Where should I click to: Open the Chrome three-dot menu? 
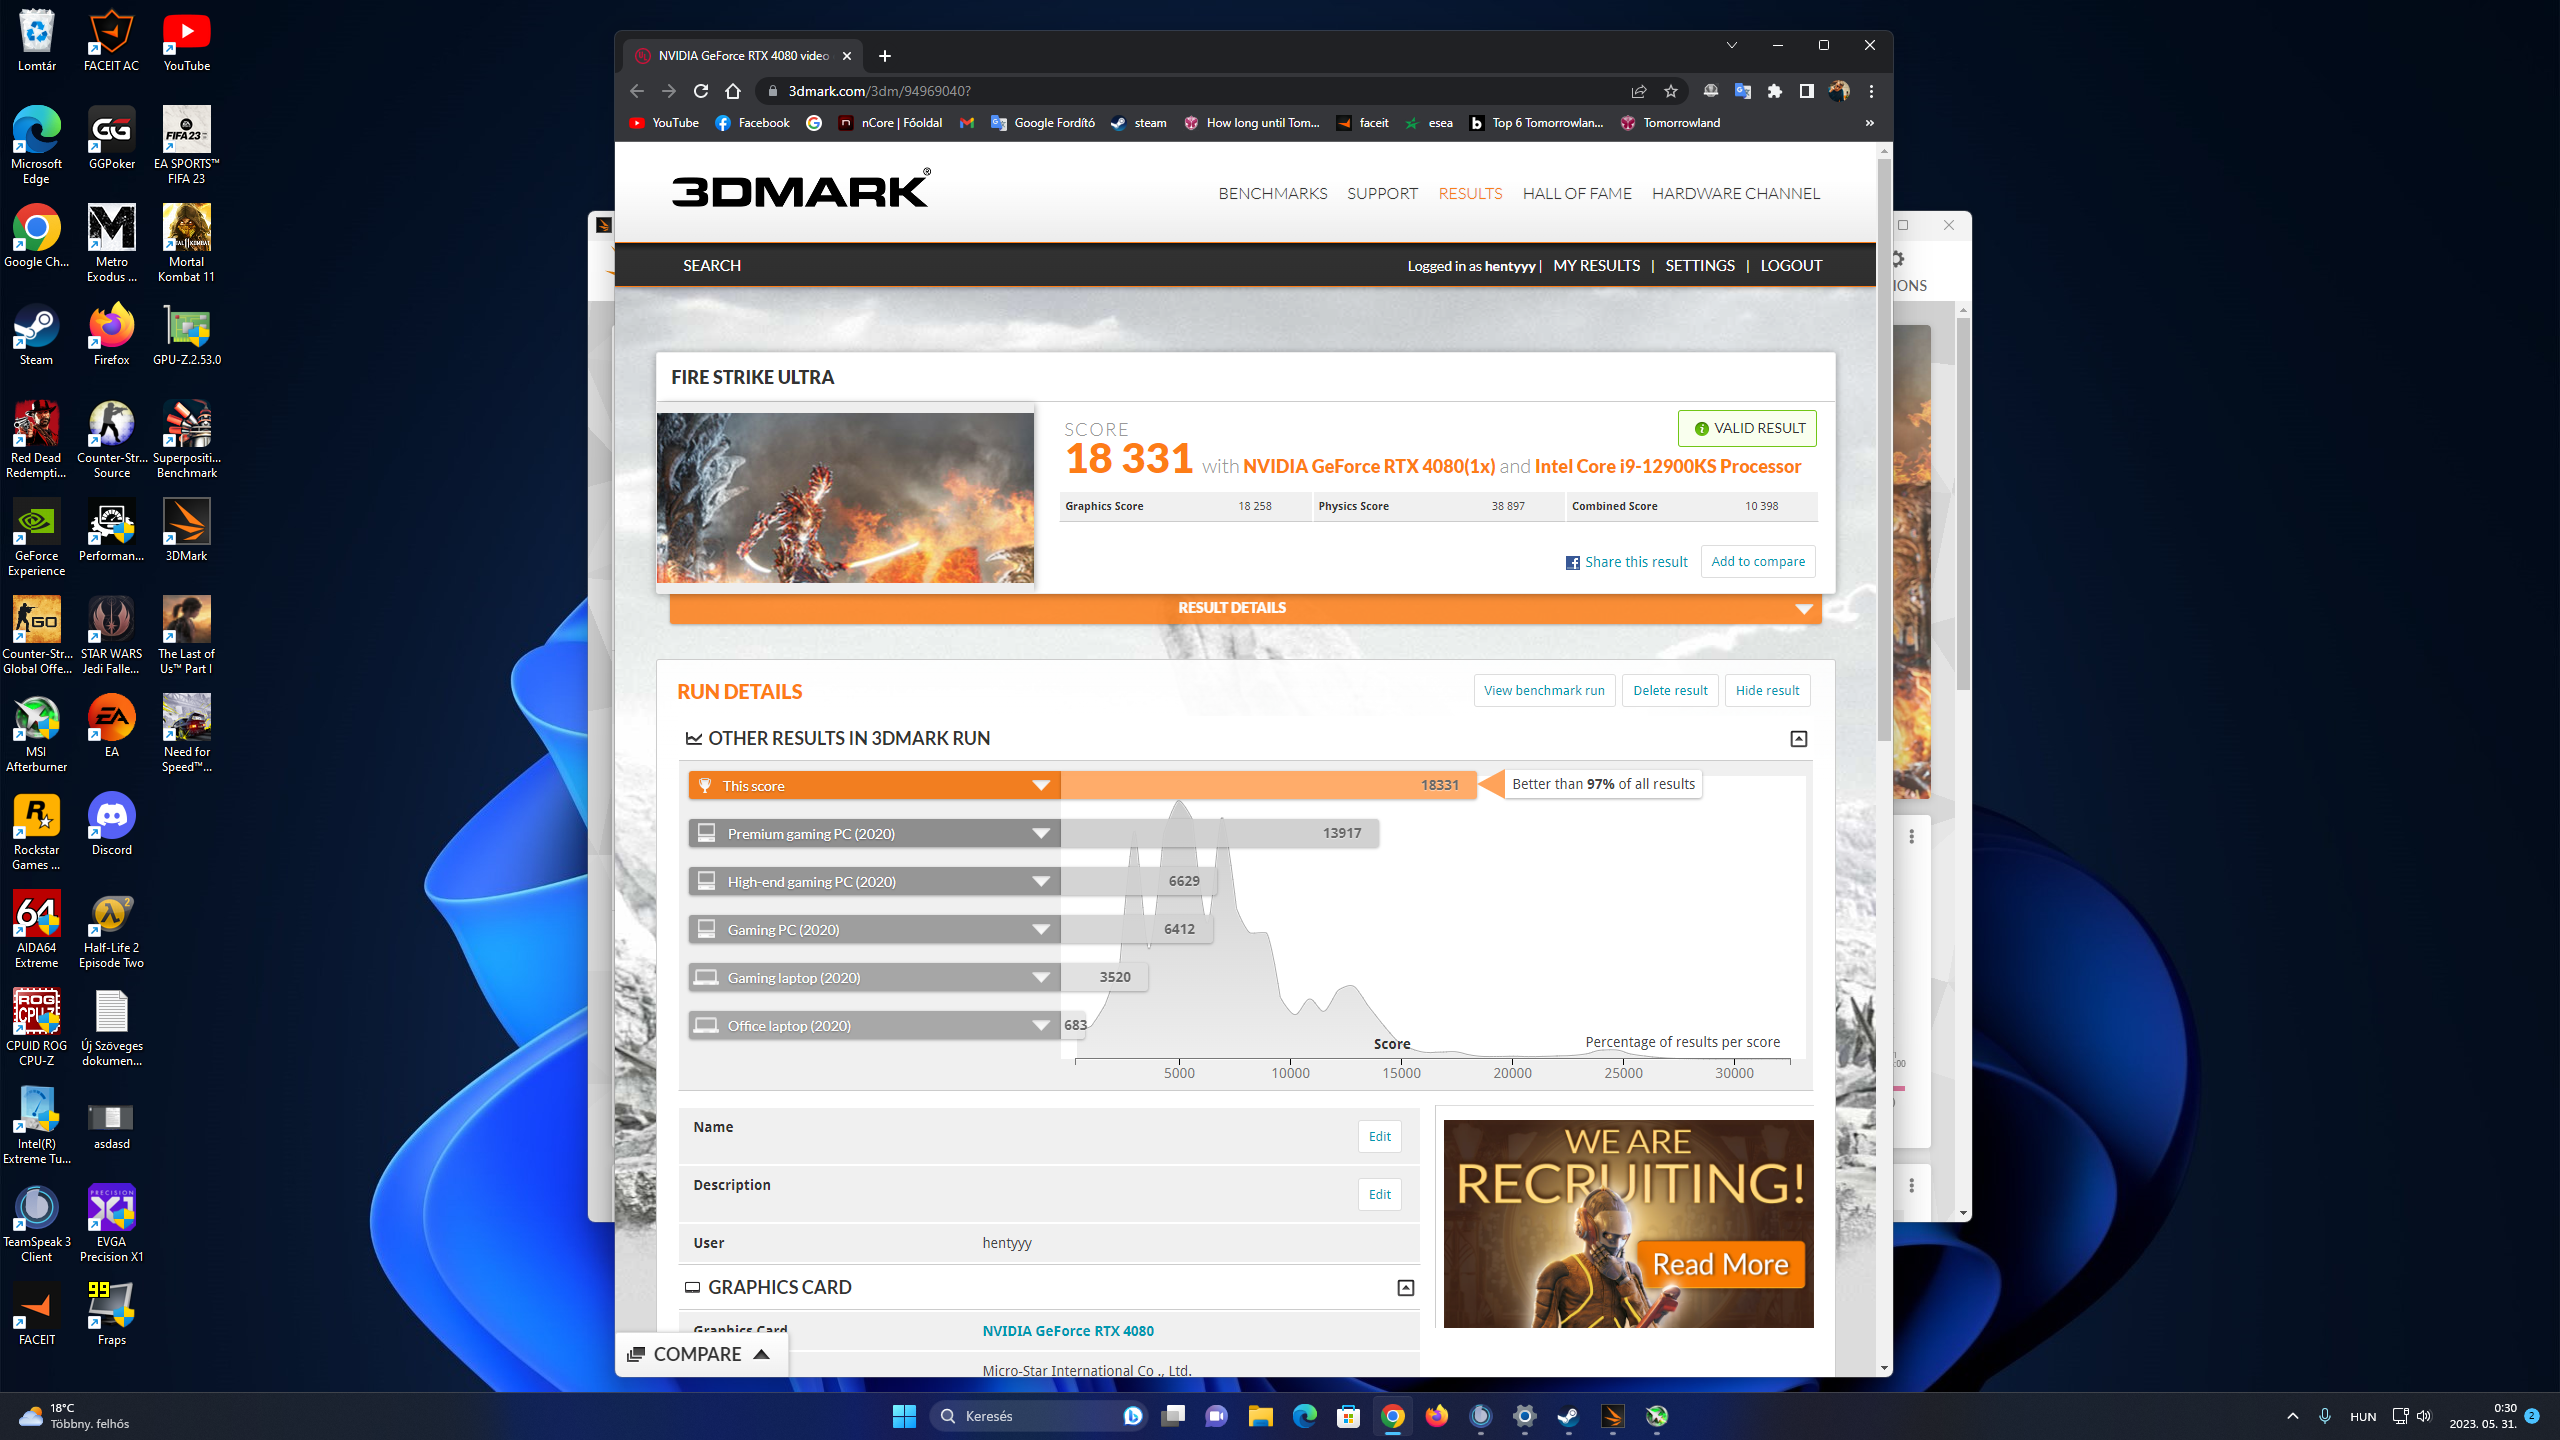[x=1871, y=91]
